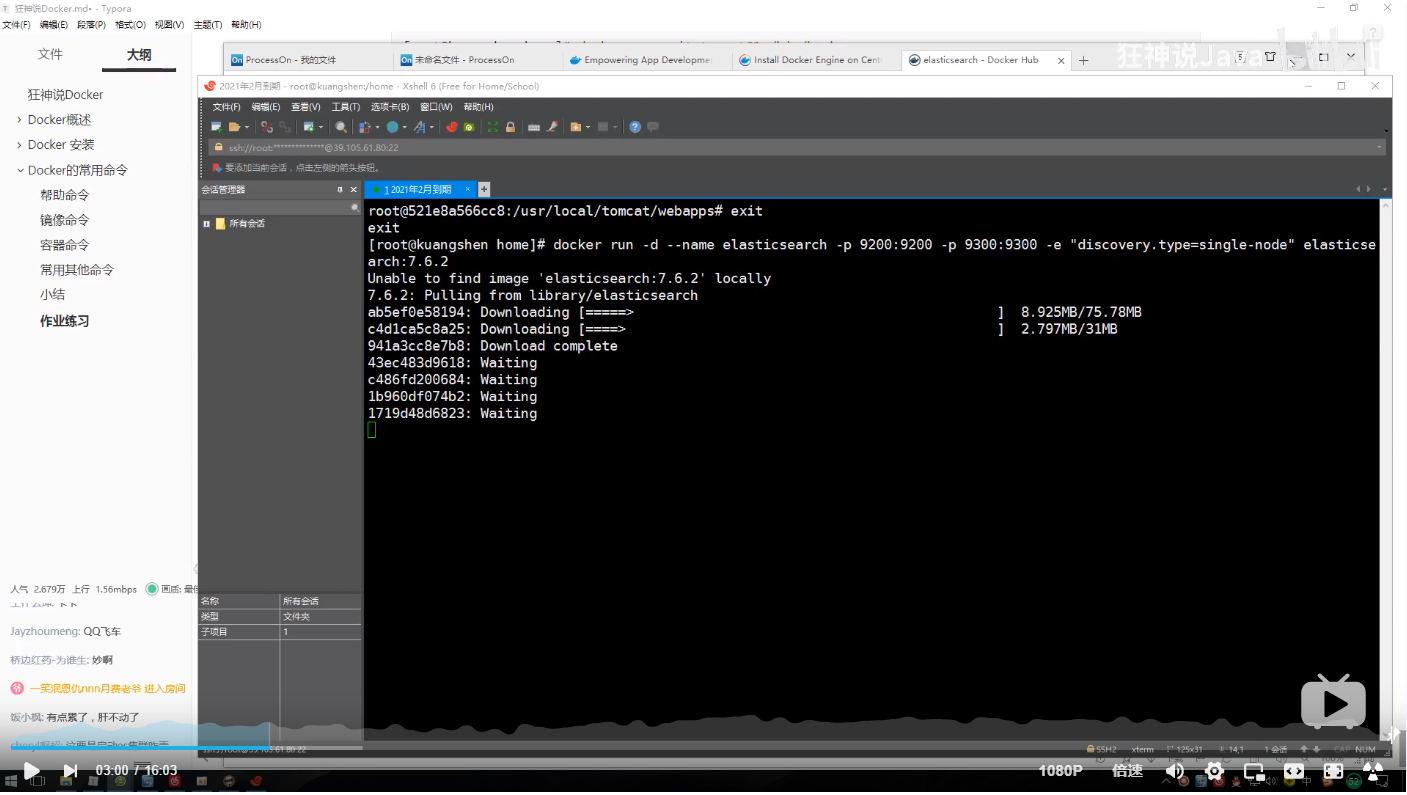
Task: Click the font settings icon in Xshell toolbar
Action: pyautogui.click(x=419, y=127)
